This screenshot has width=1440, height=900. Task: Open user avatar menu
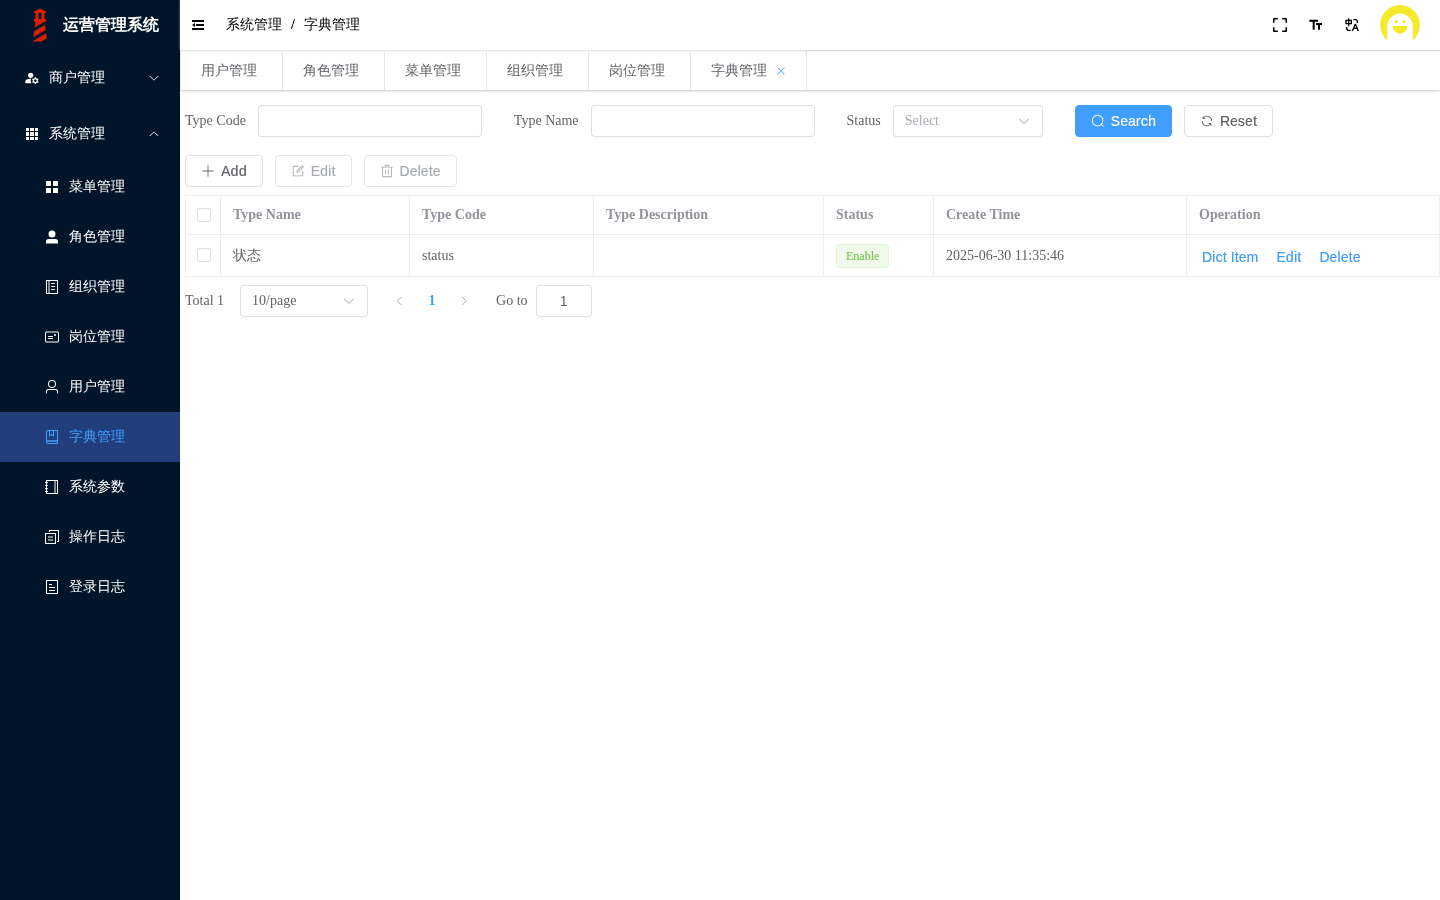1400,25
